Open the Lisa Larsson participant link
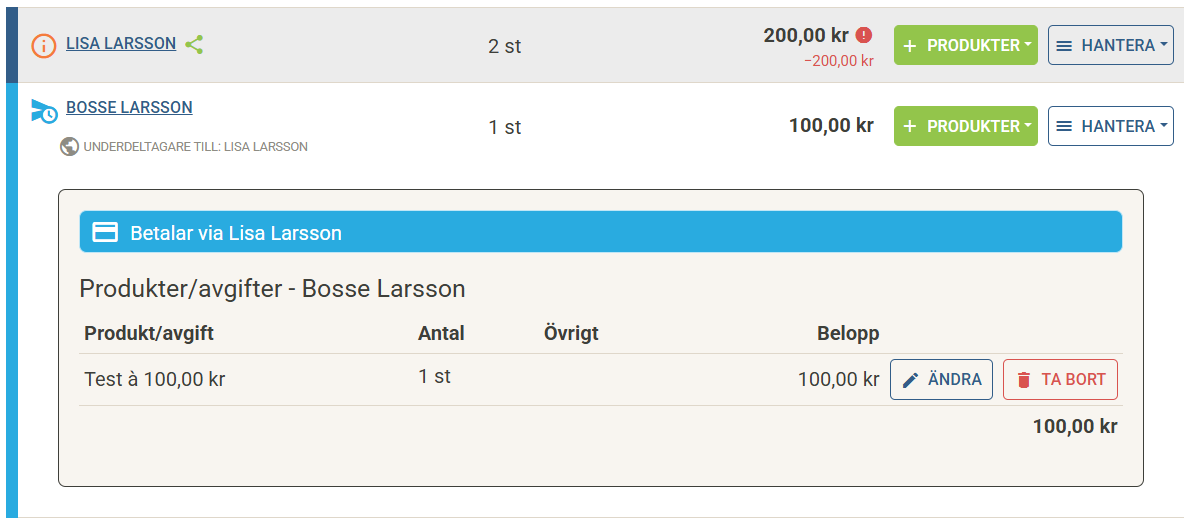Screen dimensions: 1192x528 coord(121,44)
